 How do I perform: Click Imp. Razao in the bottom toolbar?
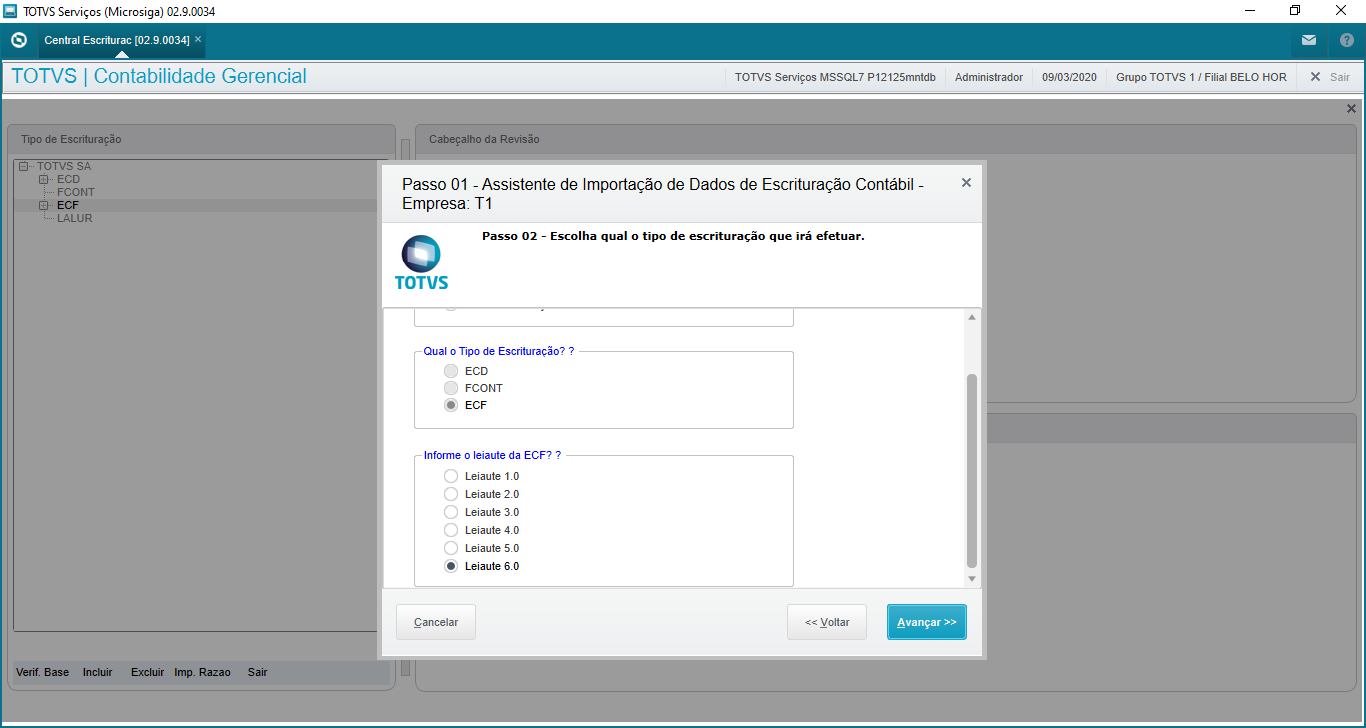pyautogui.click(x=202, y=672)
